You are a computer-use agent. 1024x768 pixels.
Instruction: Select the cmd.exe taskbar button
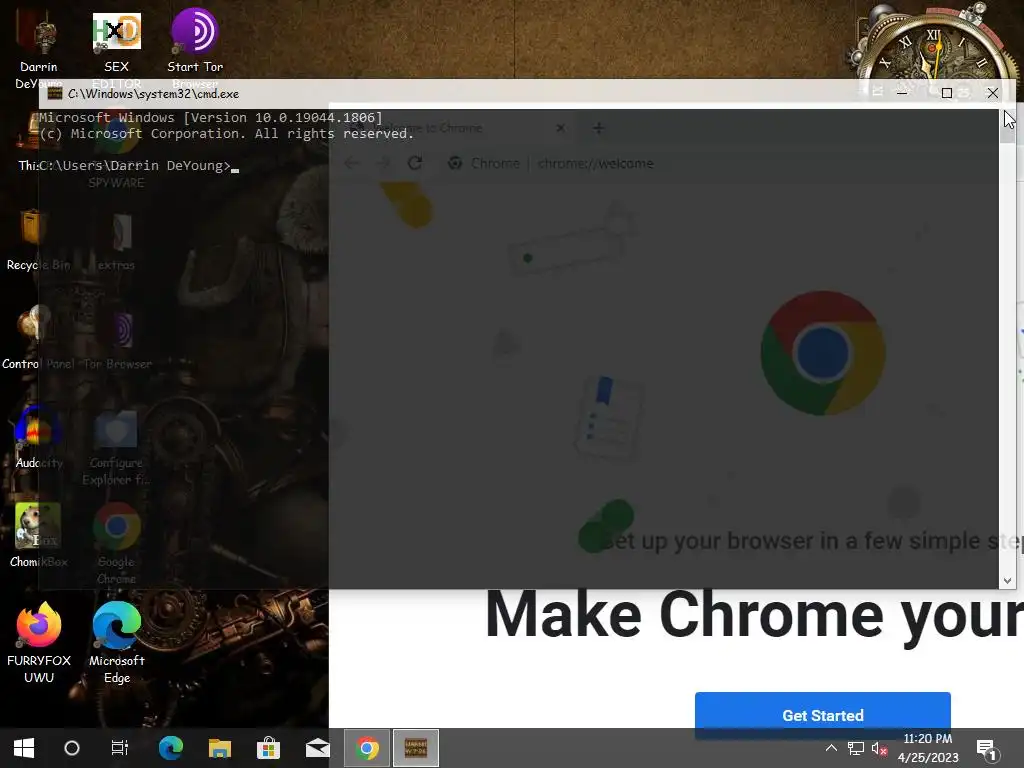click(416, 748)
